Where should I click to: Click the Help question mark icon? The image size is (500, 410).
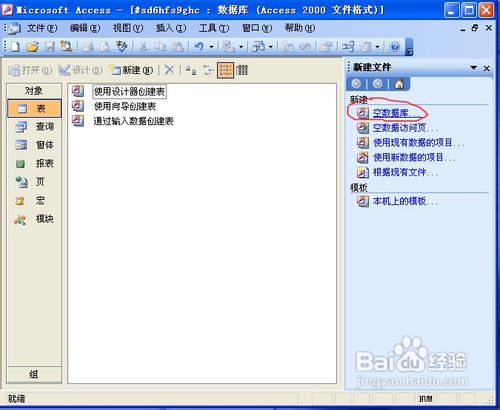(395, 47)
